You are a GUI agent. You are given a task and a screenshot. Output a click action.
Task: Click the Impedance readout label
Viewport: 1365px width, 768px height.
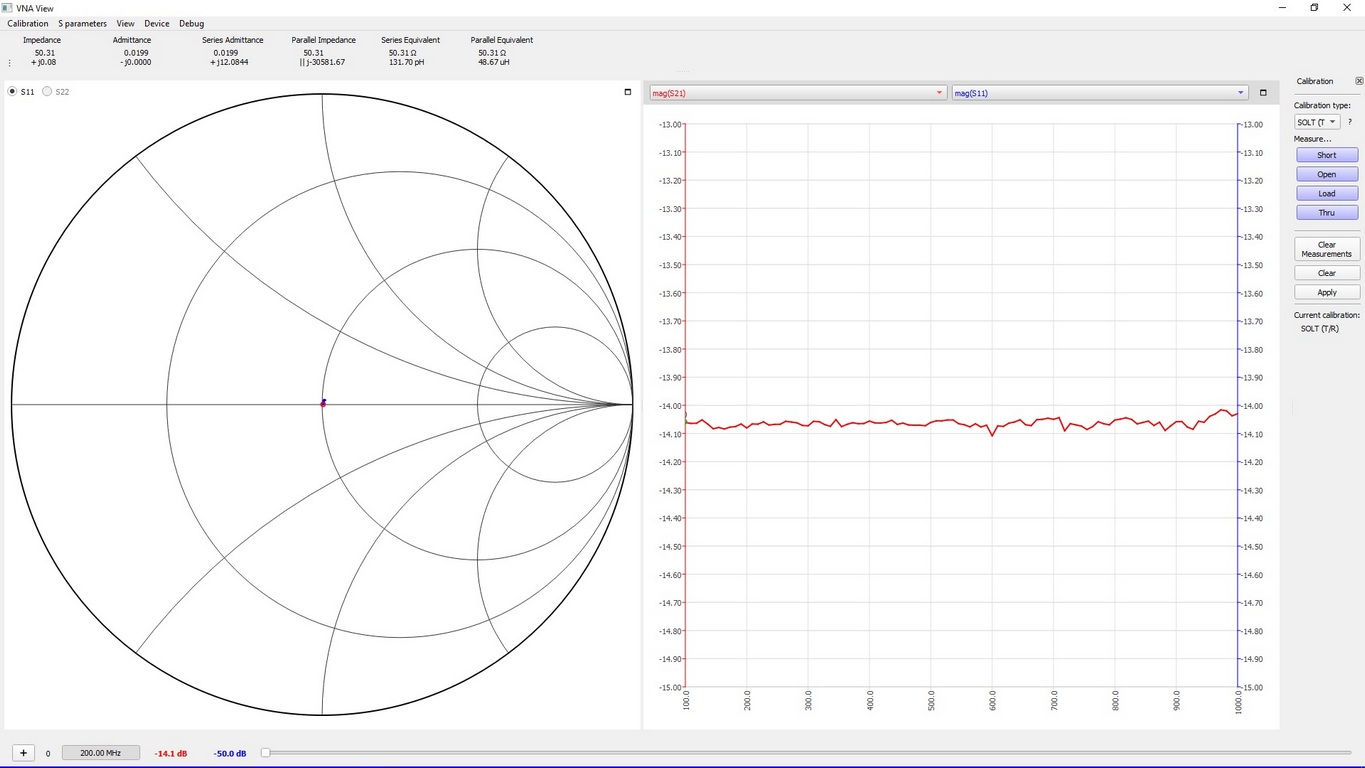click(42, 40)
